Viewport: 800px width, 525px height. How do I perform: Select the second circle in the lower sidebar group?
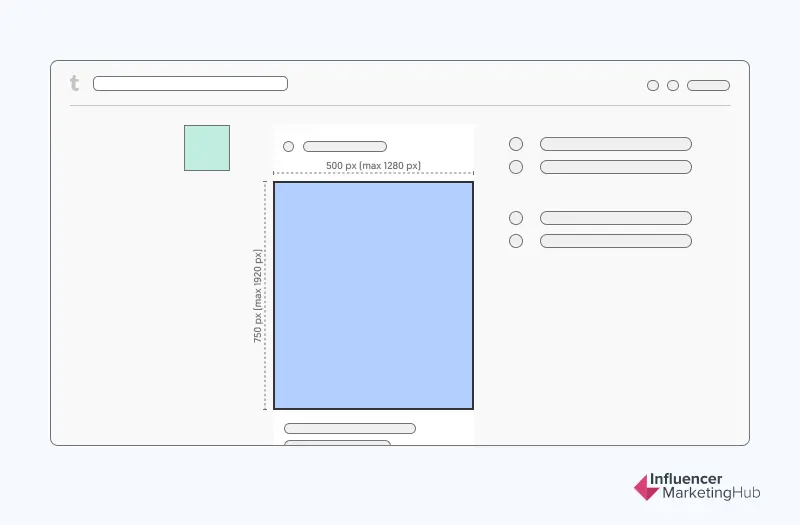(516, 241)
